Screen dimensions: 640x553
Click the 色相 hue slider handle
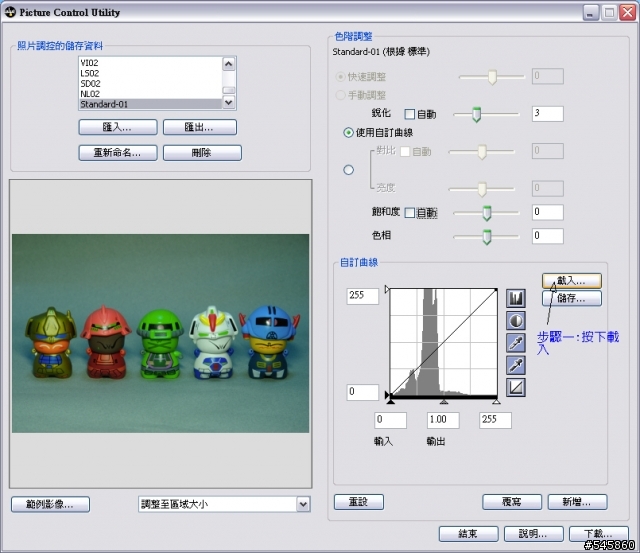pyautogui.click(x=487, y=237)
